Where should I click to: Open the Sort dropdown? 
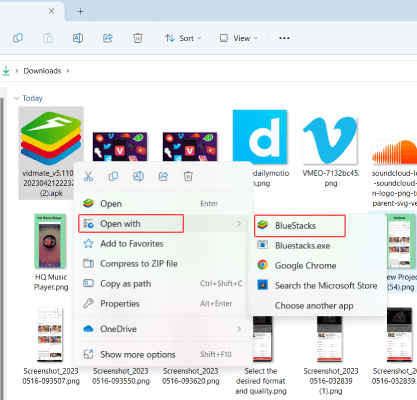(183, 38)
